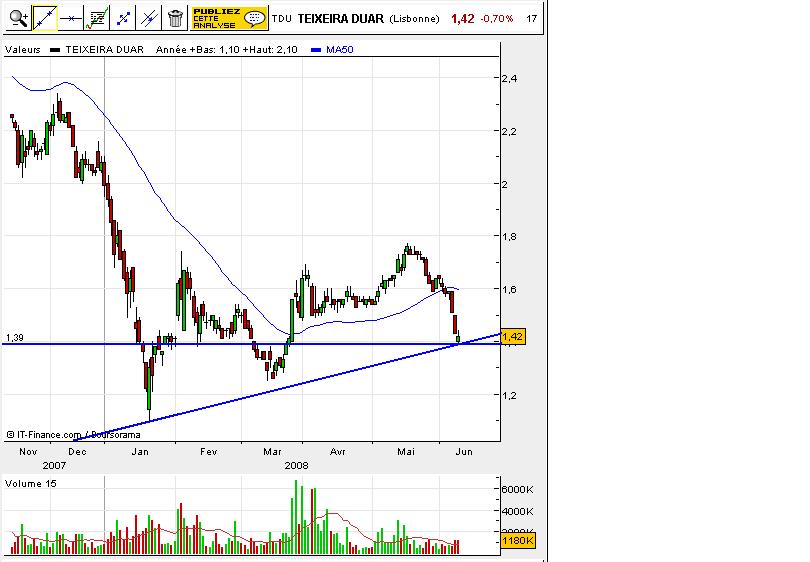Image resolution: width=810 pixels, height=562 pixels.
Task: Select the parallel channel line tool
Action: pyautogui.click(x=149, y=19)
